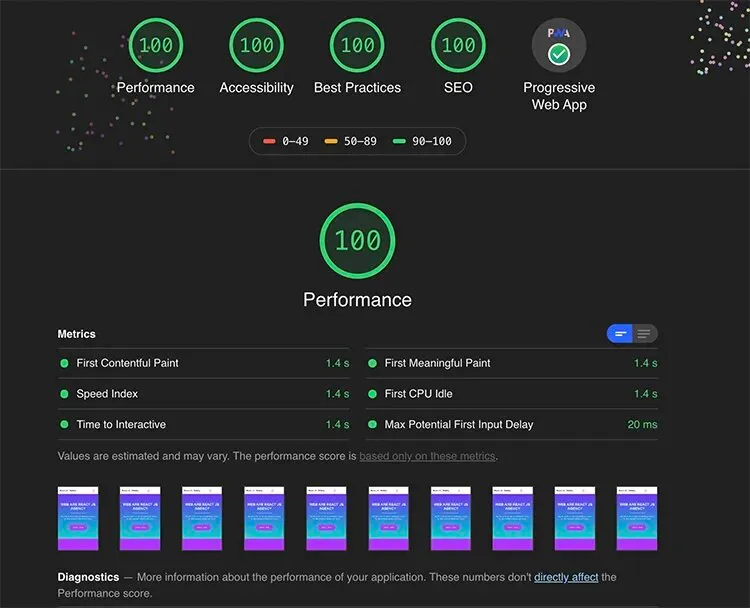Click the 1.4 s value for Speed Index
Viewport: 750px width, 608px height.
(337, 394)
